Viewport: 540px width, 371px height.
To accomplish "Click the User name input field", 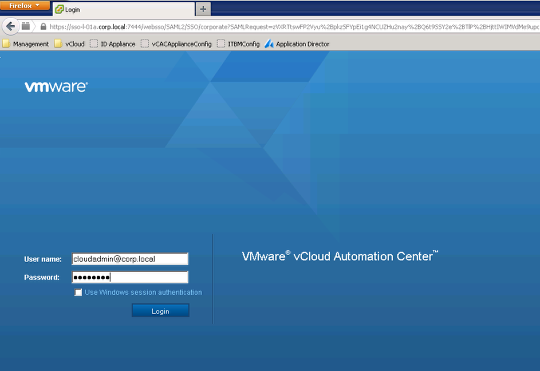I will [130, 259].
